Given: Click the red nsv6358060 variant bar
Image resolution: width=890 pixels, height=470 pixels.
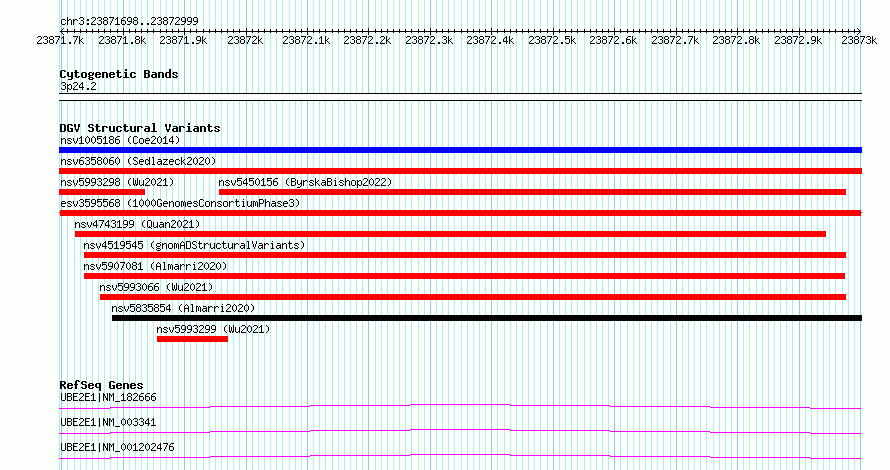Looking at the screenshot, I should click(x=460, y=171).
